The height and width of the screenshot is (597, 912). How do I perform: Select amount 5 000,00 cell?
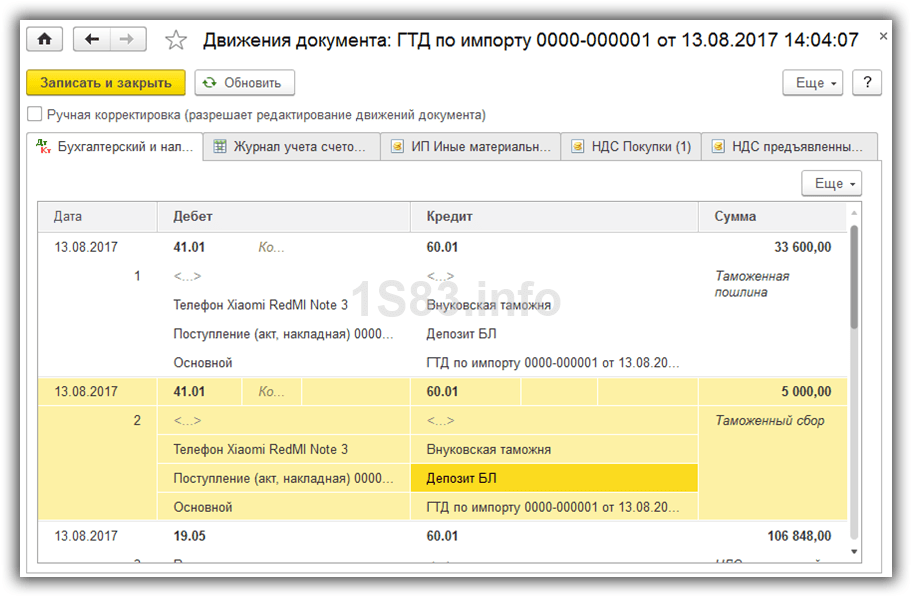(772, 392)
